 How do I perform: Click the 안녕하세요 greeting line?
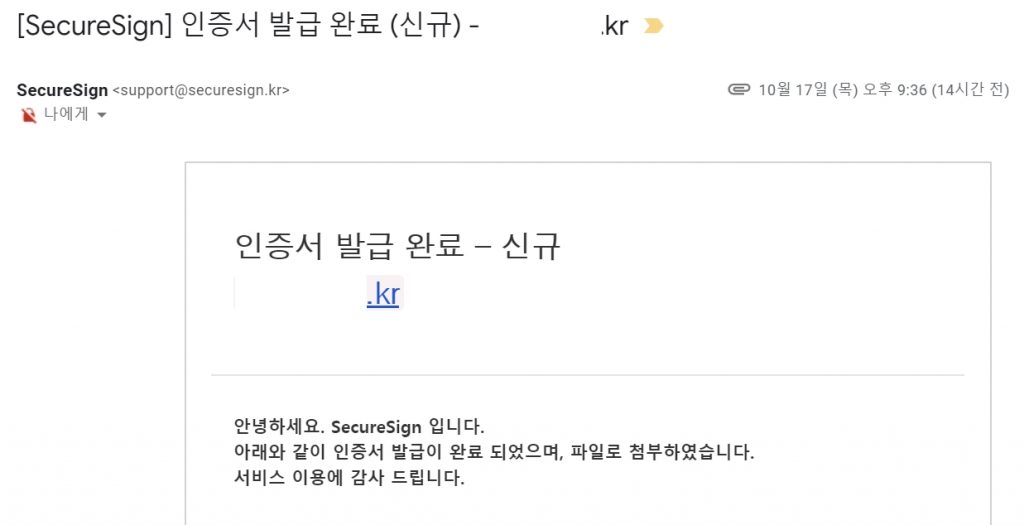click(x=359, y=428)
